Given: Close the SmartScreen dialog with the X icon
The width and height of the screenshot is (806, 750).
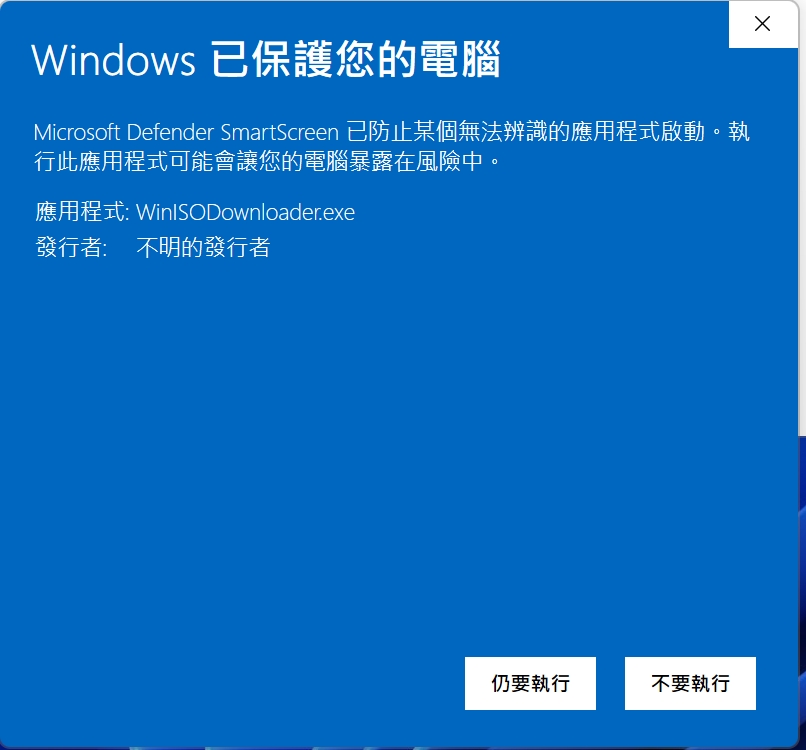Looking at the screenshot, I should coord(763,24).
